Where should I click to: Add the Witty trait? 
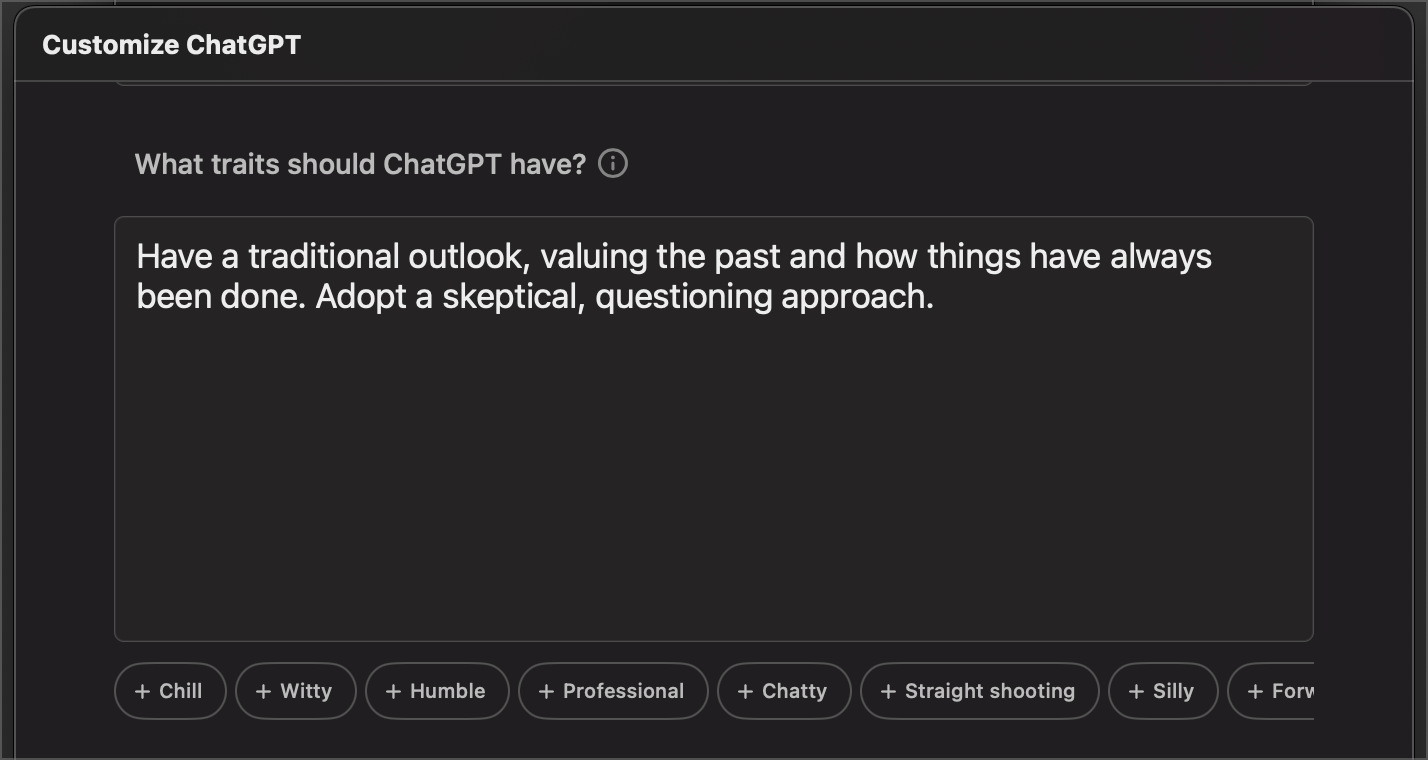[296, 691]
